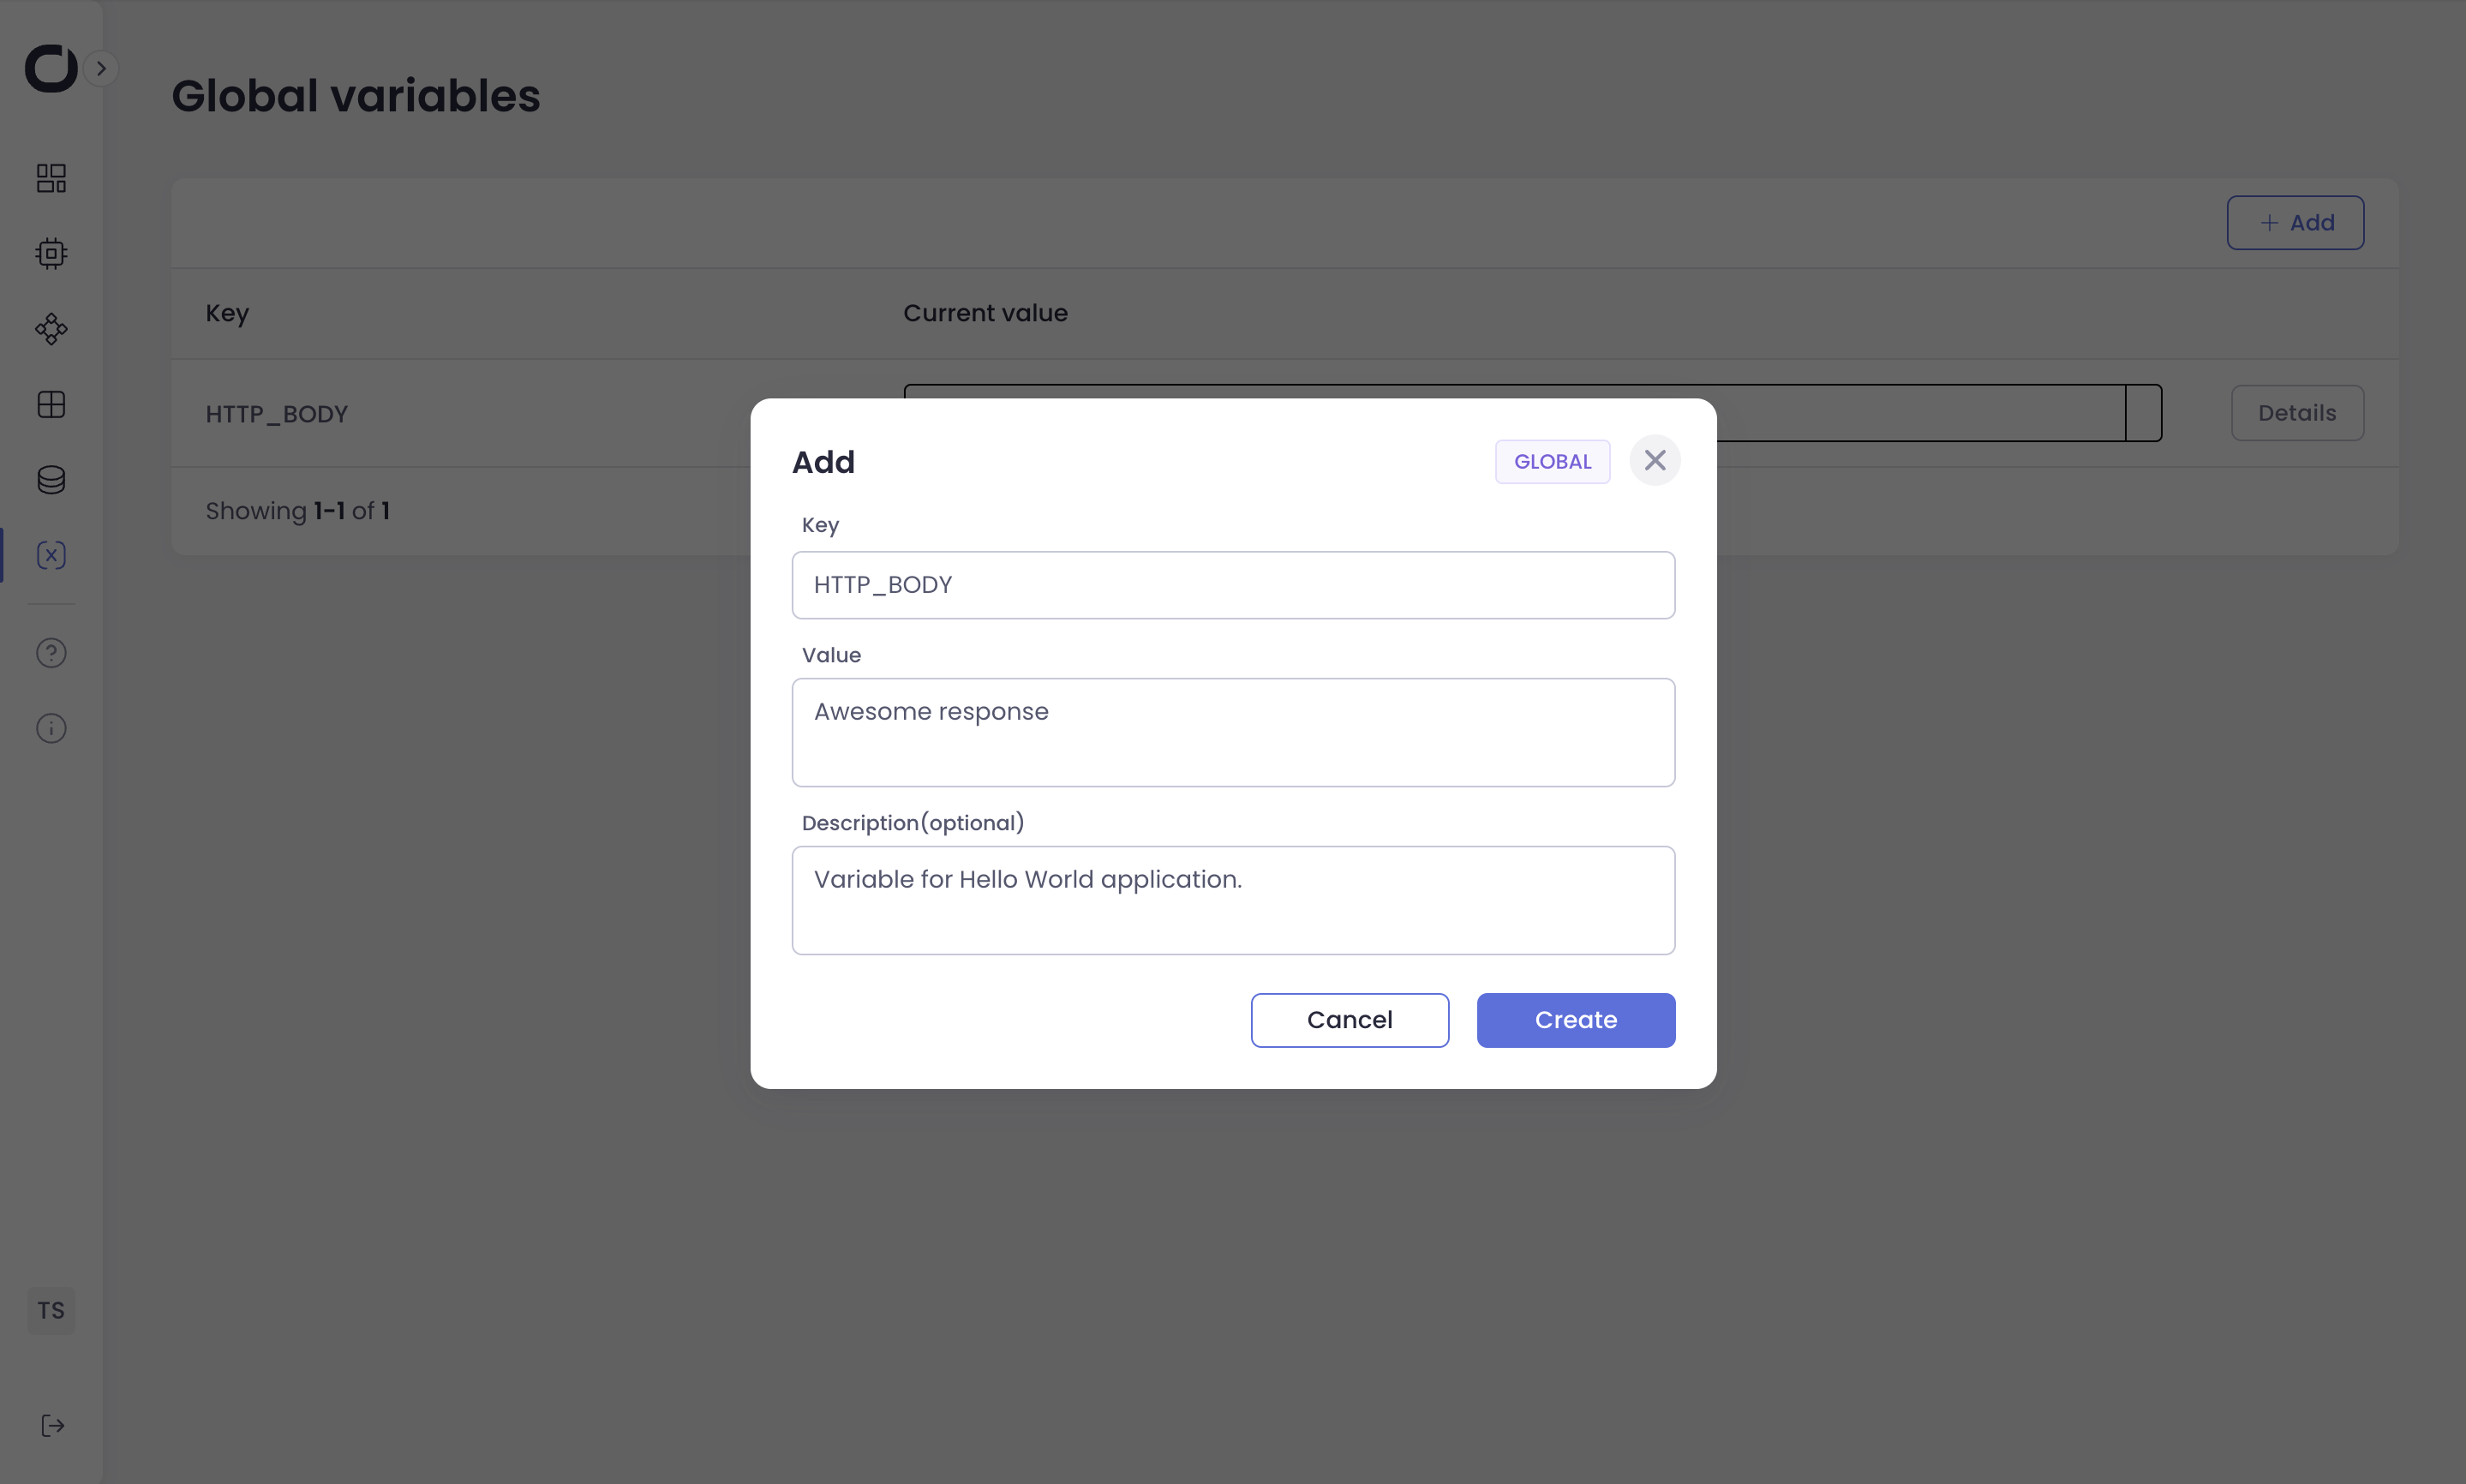The image size is (2466, 1484).
Task: Open the table grid icon in sidebar
Action: (51, 405)
